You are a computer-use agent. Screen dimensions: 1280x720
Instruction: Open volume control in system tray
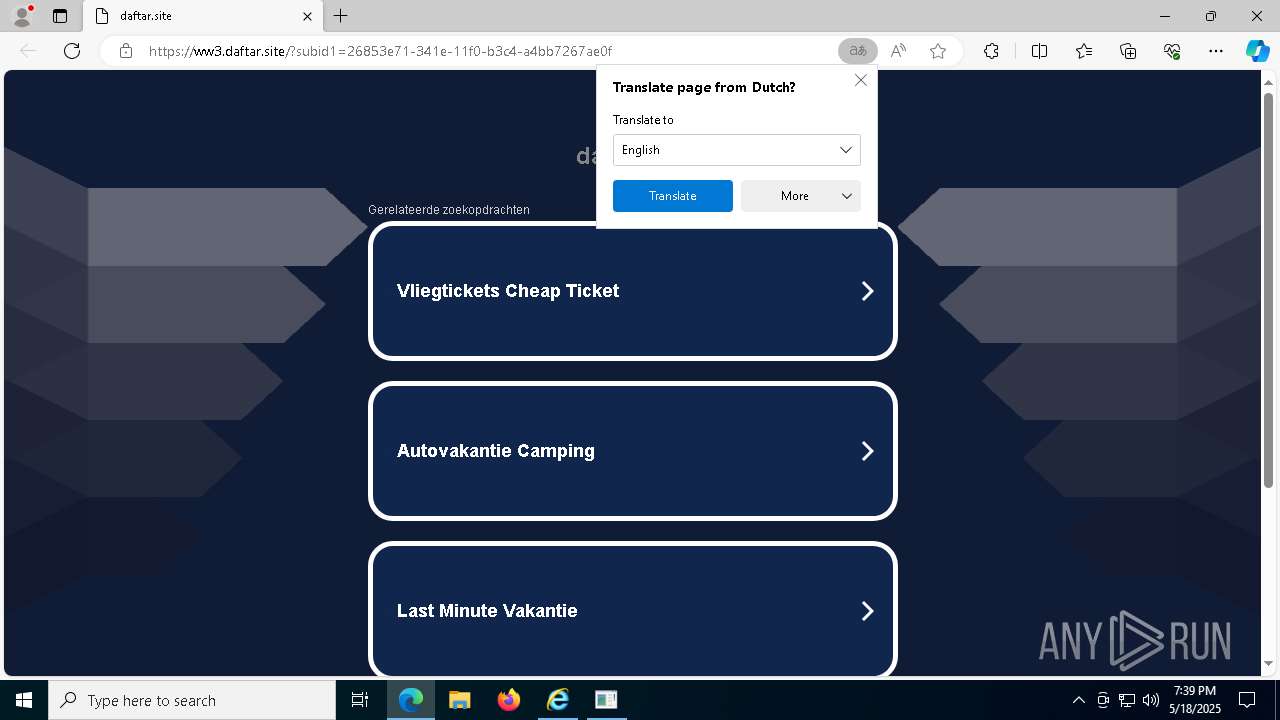coord(1151,700)
